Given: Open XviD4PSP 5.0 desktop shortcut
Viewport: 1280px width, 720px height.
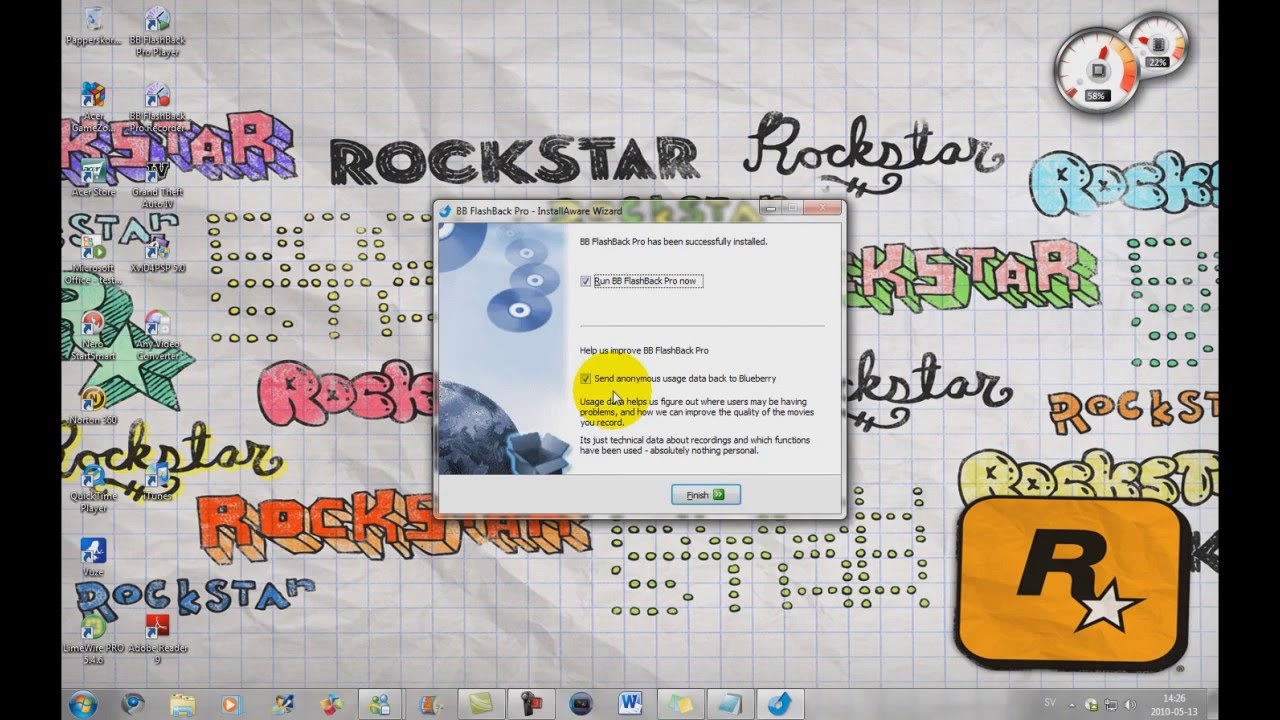Looking at the screenshot, I should pyautogui.click(x=157, y=255).
